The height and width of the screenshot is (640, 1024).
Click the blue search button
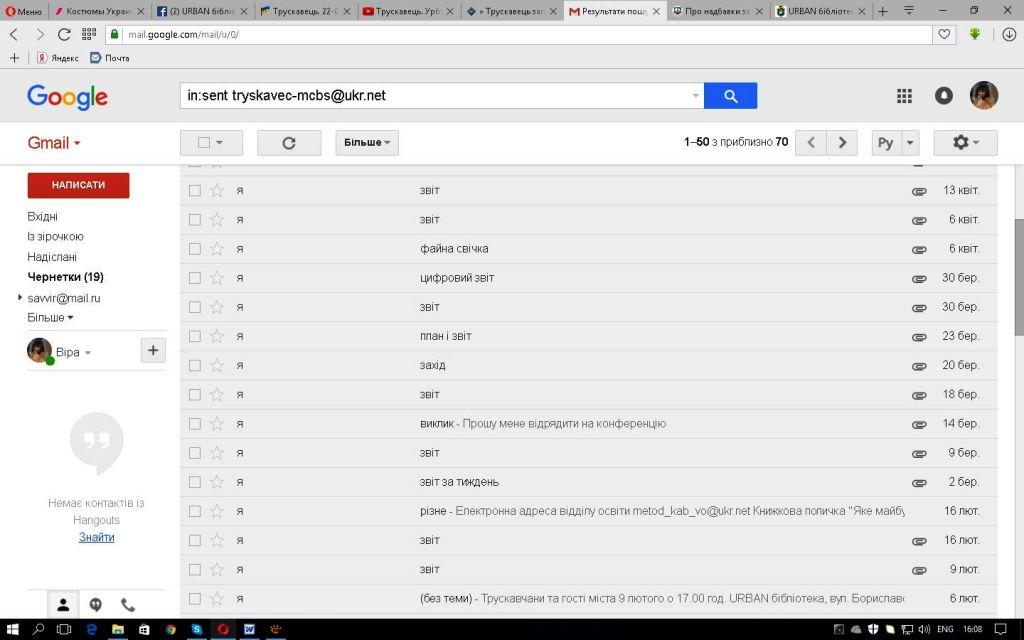[x=730, y=96]
